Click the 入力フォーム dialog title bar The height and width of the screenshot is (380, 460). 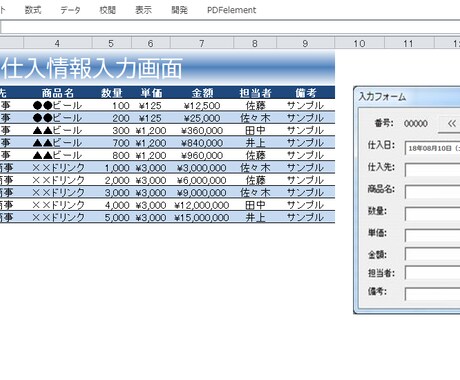[407, 97]
